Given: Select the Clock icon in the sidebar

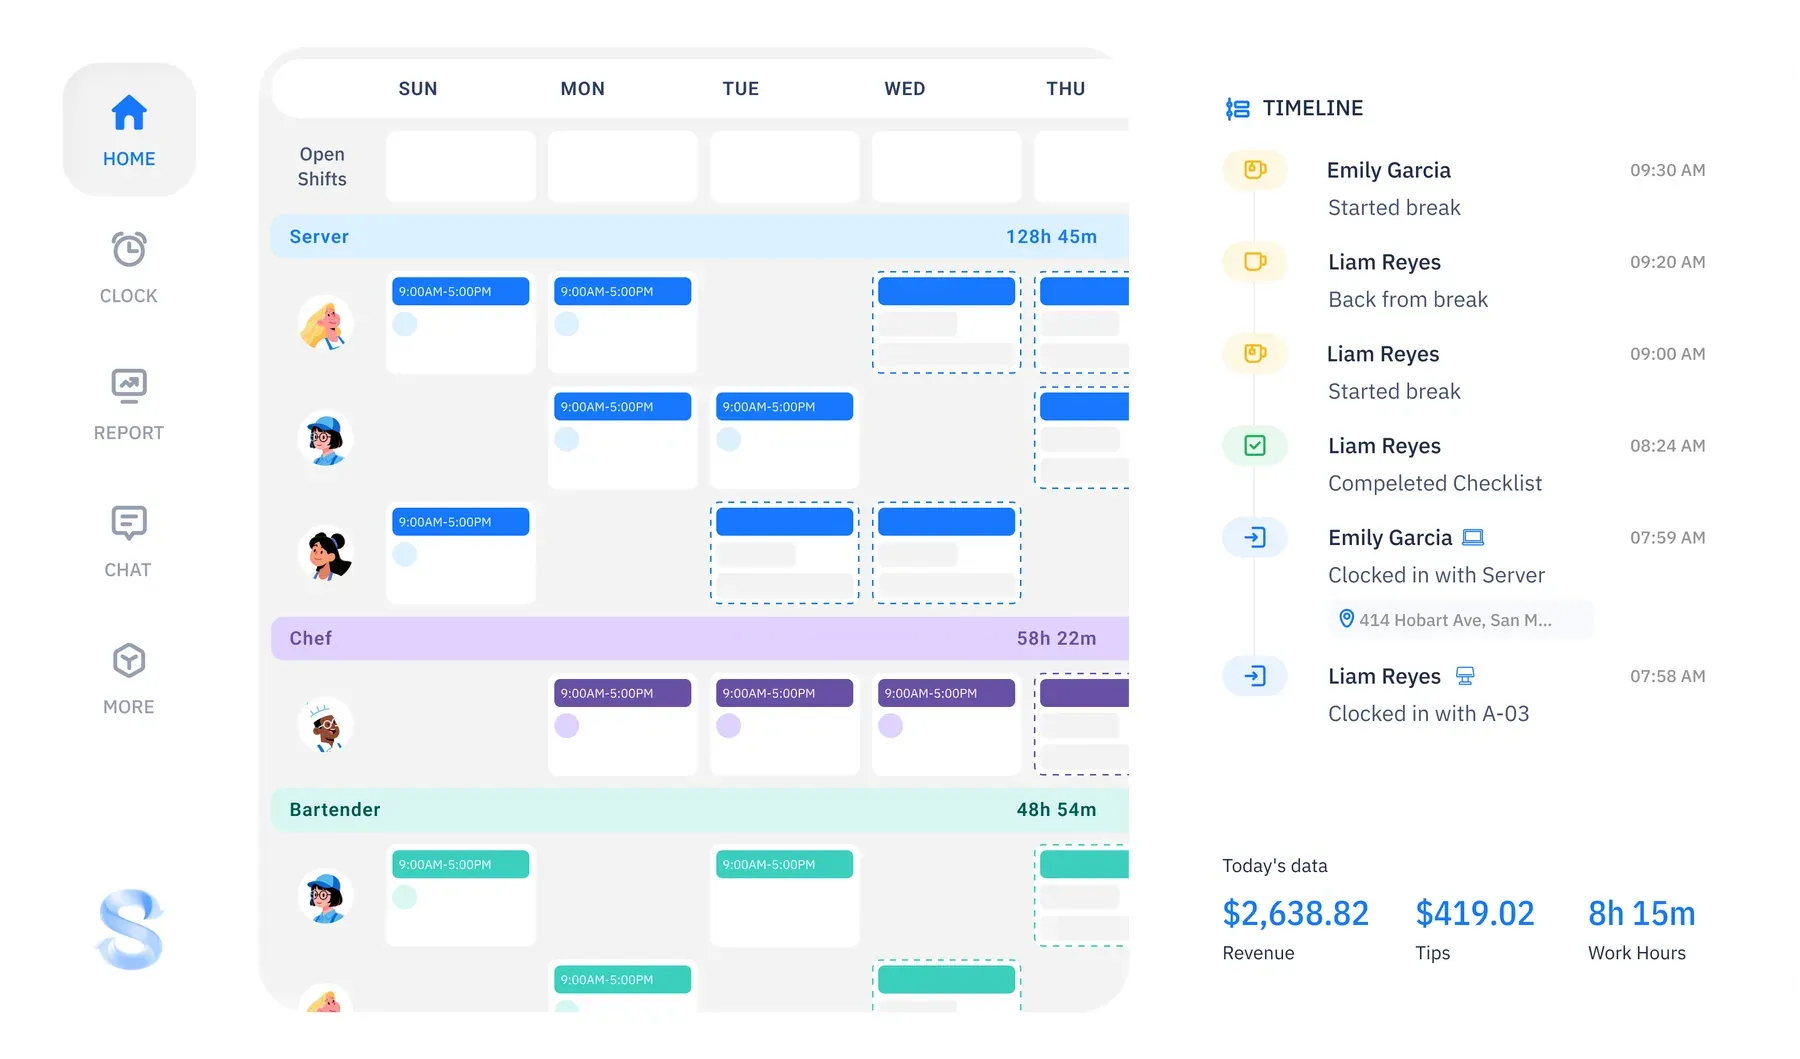Looking at the screenshot, I should tap(128, 247).
